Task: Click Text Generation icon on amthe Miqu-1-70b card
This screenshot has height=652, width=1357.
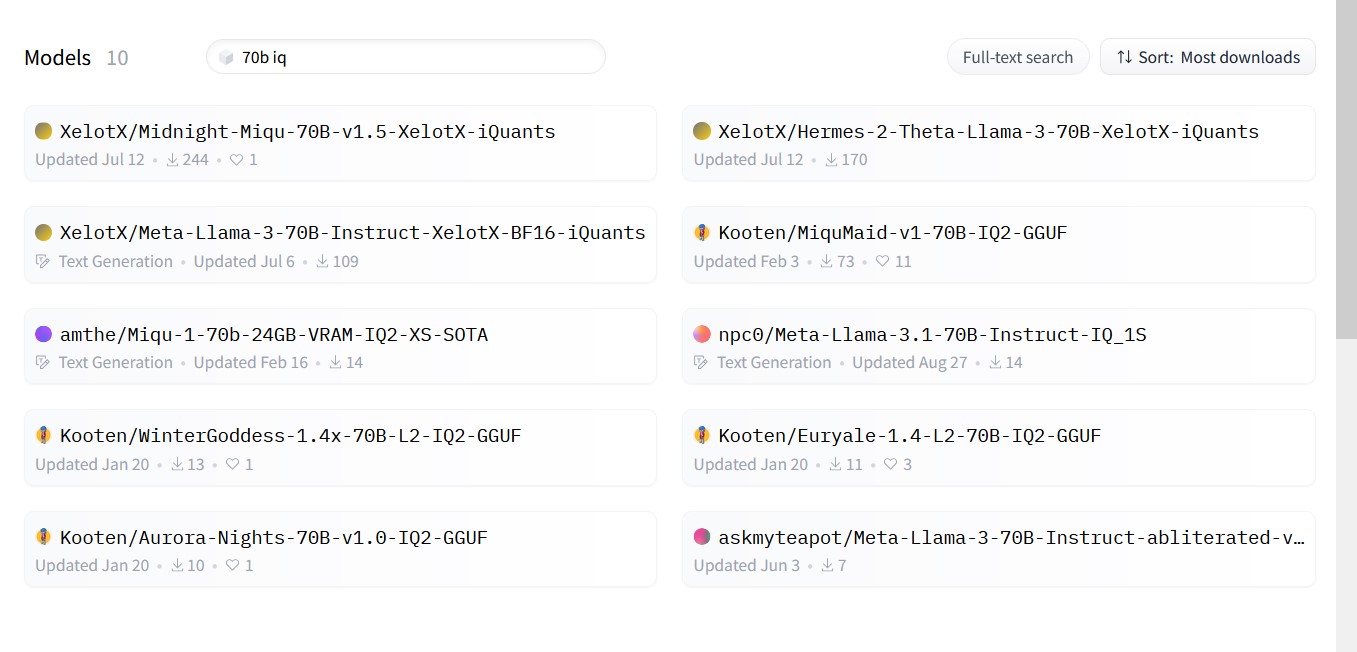Action: [43, 362]
